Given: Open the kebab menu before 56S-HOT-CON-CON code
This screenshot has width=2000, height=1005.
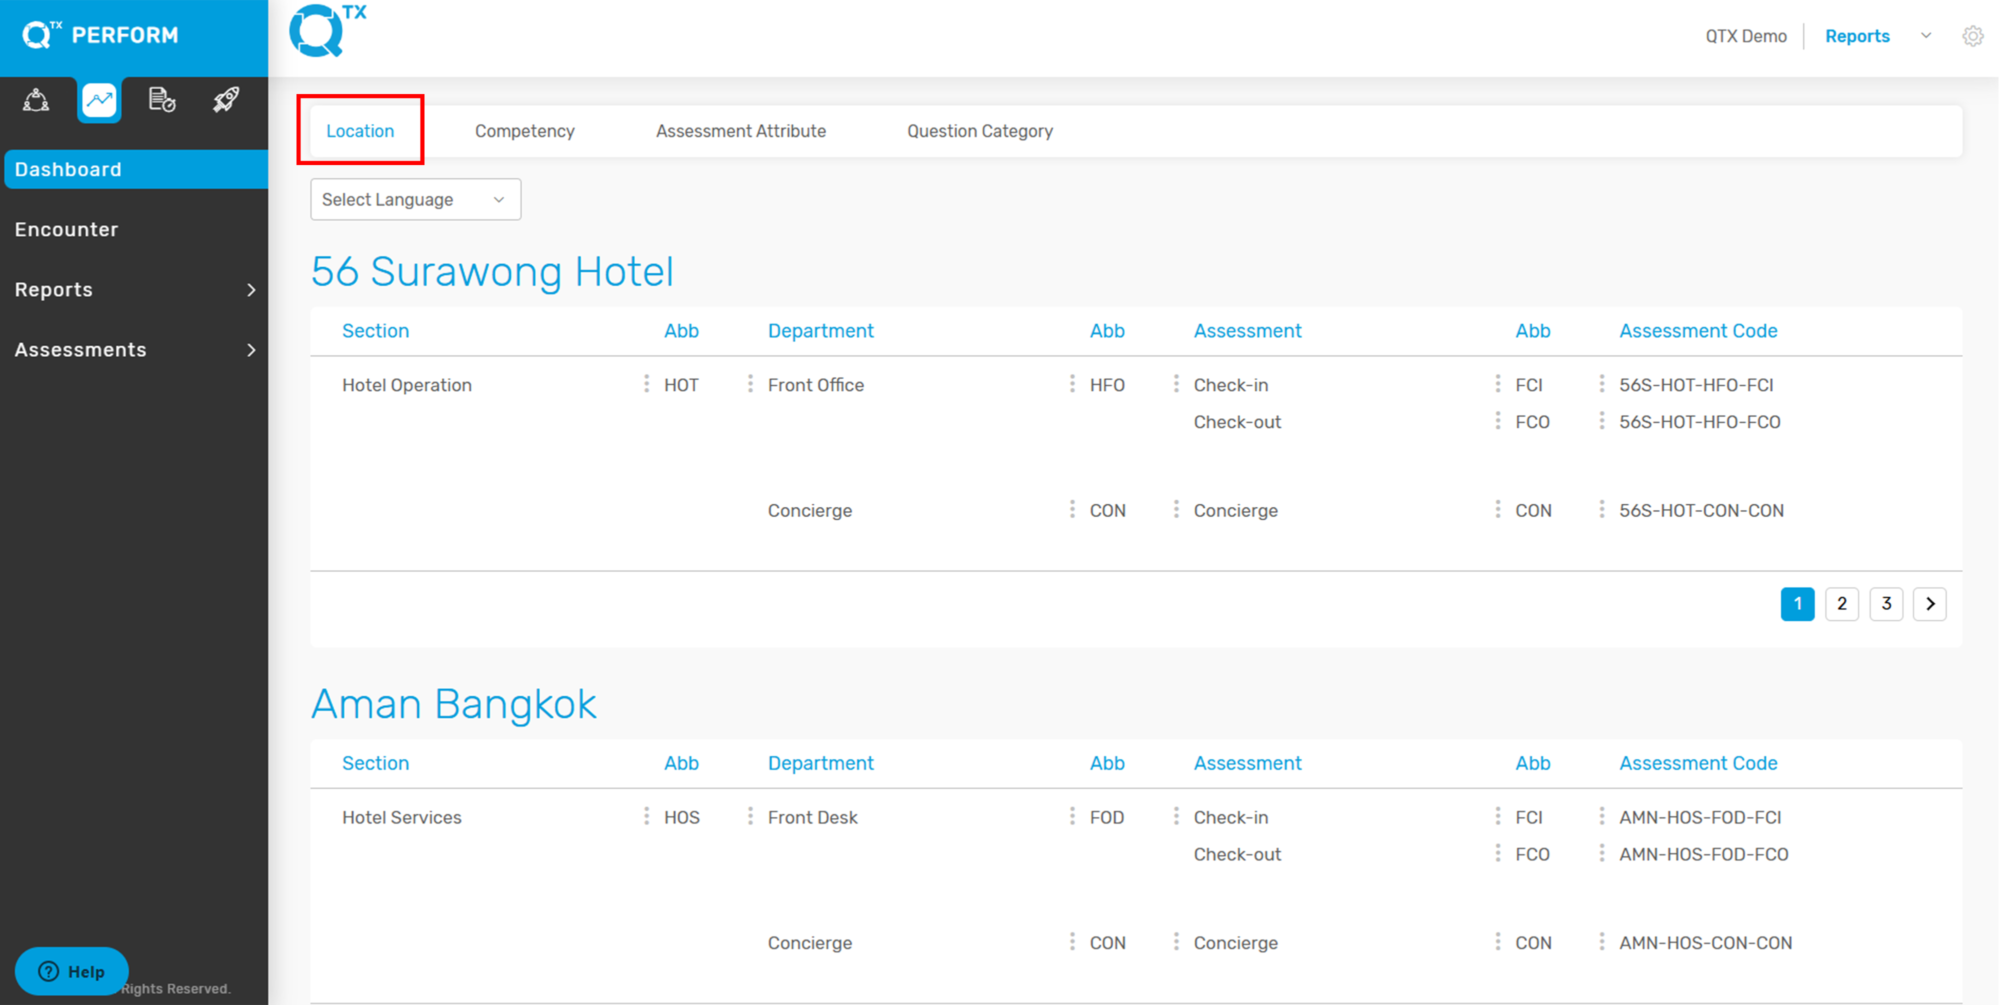Looking at the screenshot, I should 1601,510.
